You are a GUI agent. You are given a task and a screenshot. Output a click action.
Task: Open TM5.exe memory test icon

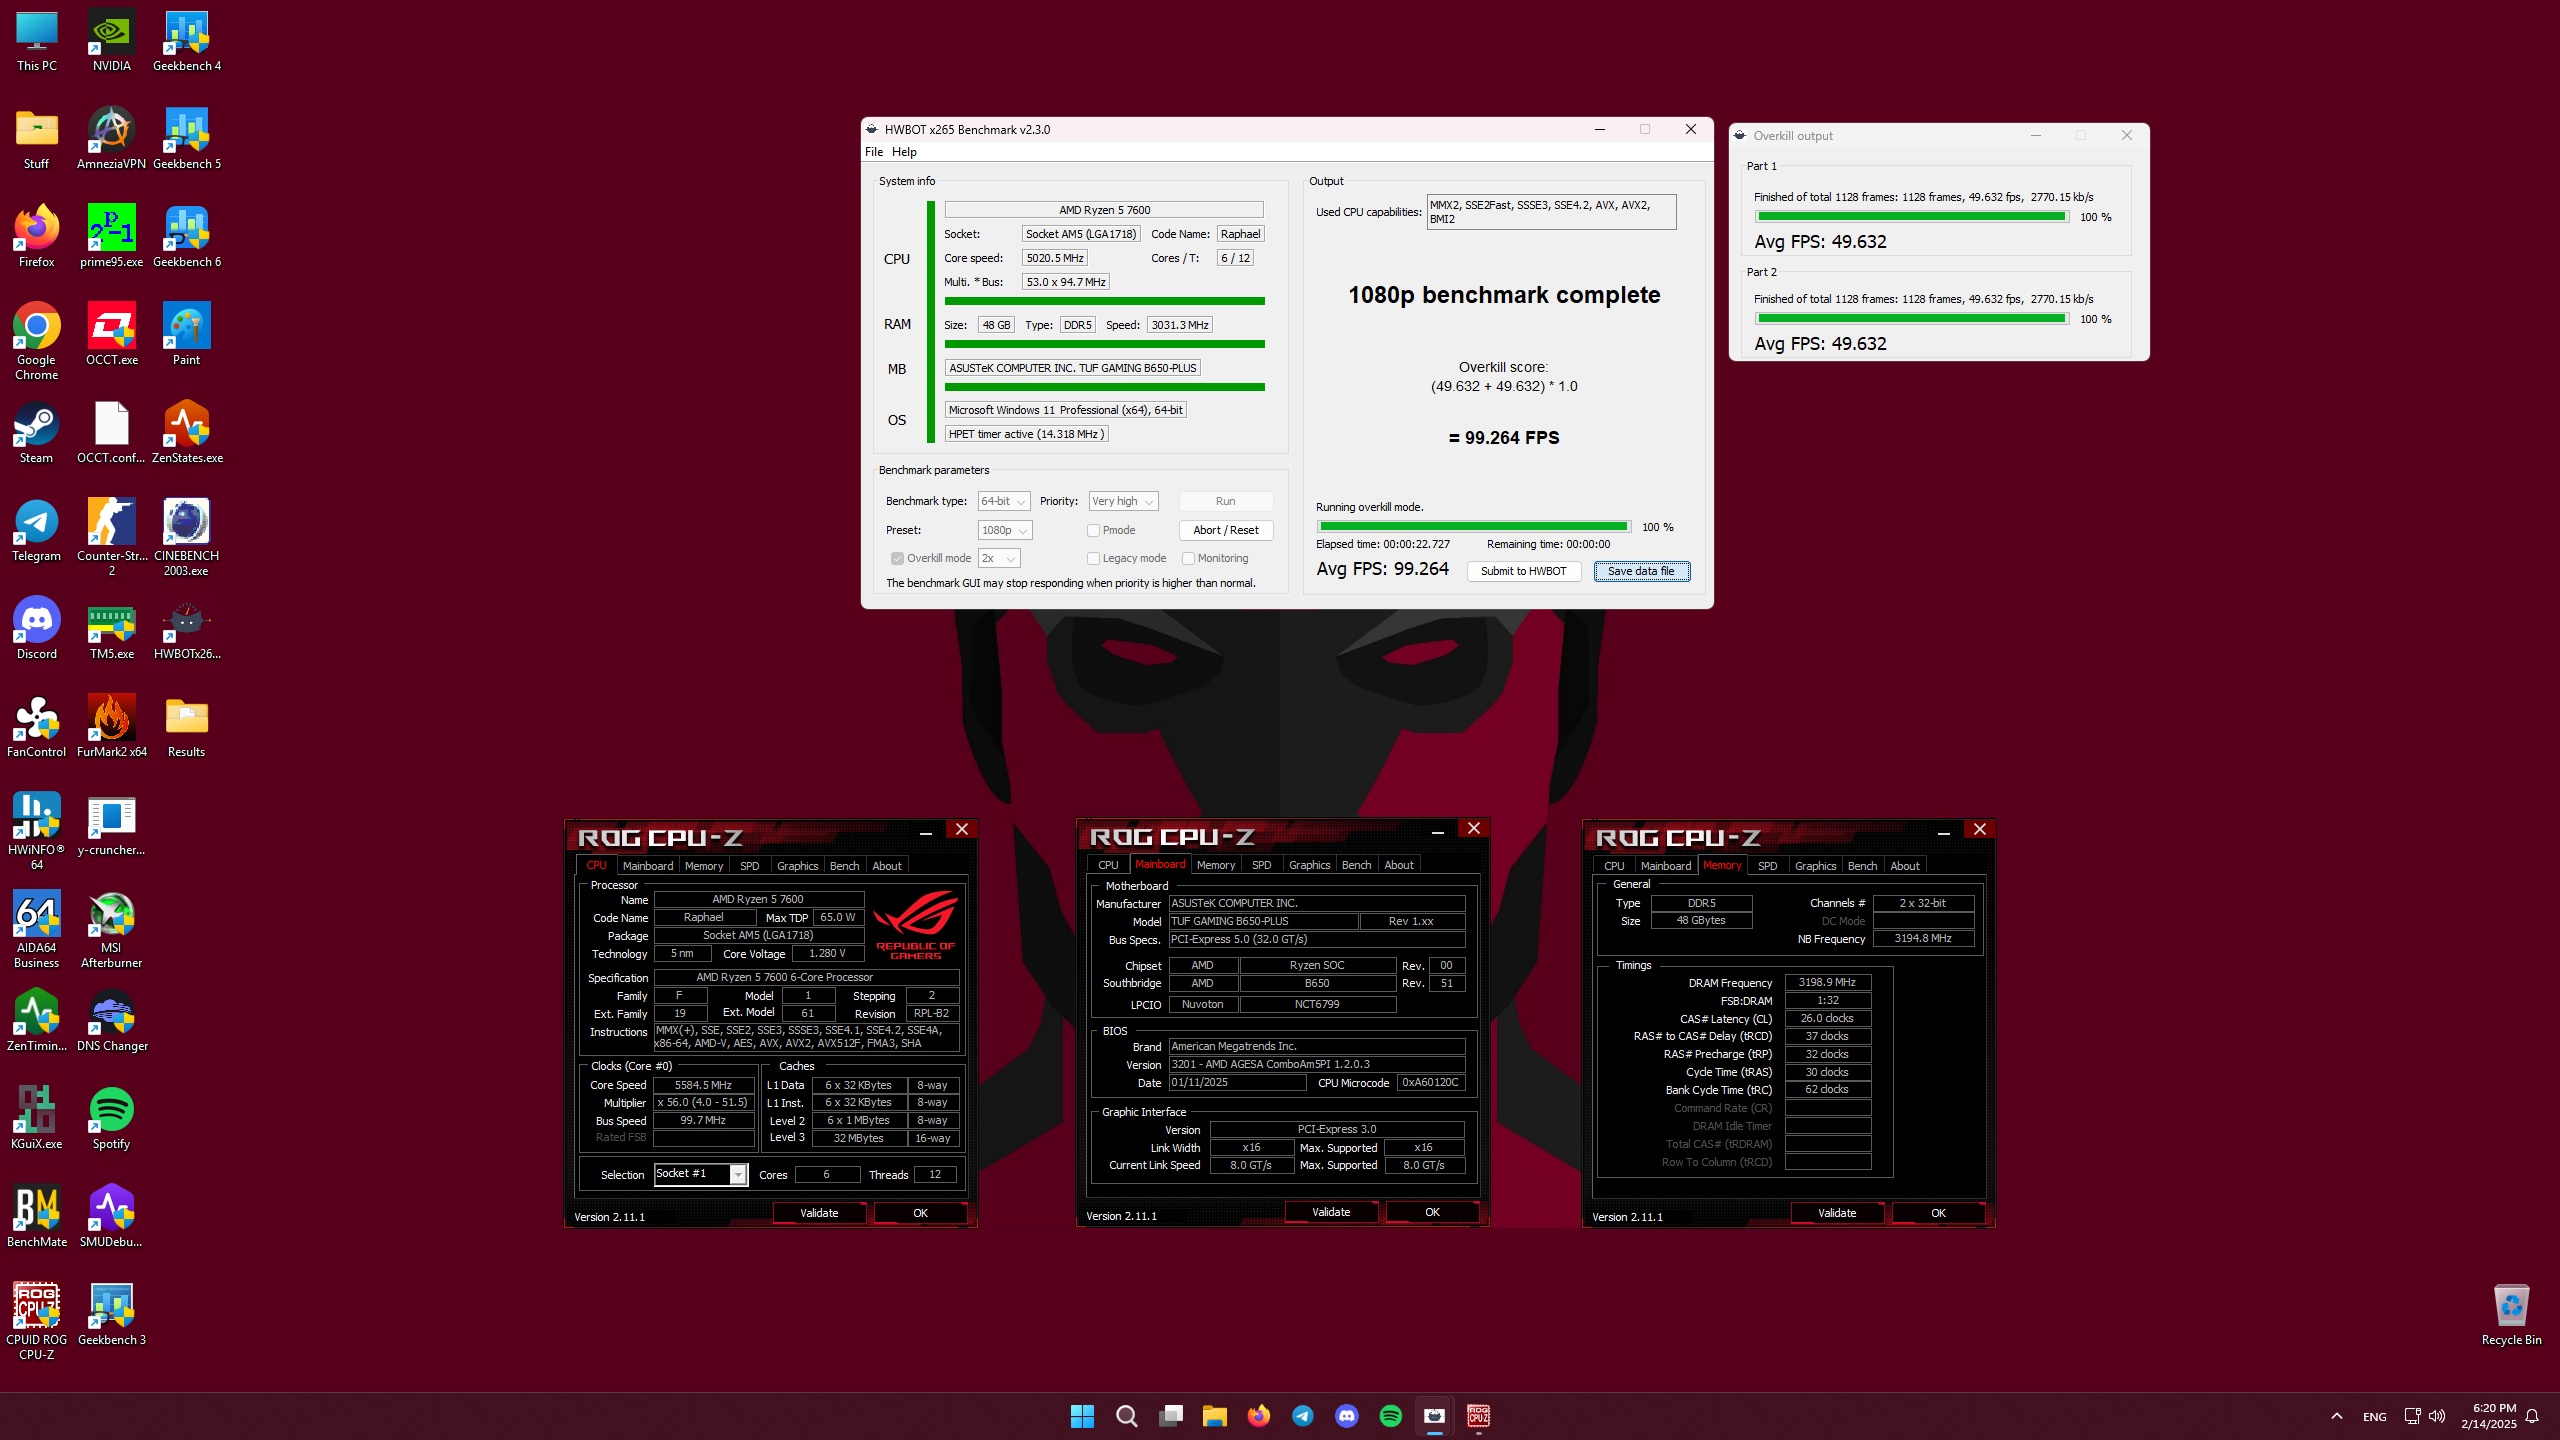111,628
